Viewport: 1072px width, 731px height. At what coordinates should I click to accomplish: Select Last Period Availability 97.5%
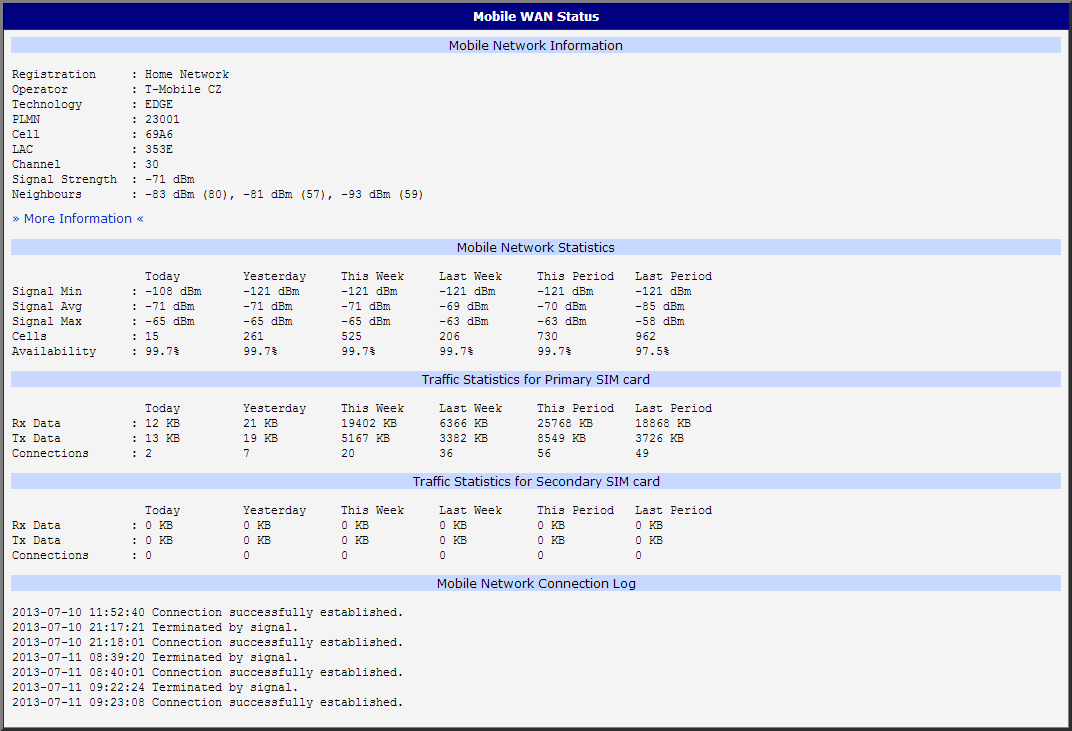[652, 352]
